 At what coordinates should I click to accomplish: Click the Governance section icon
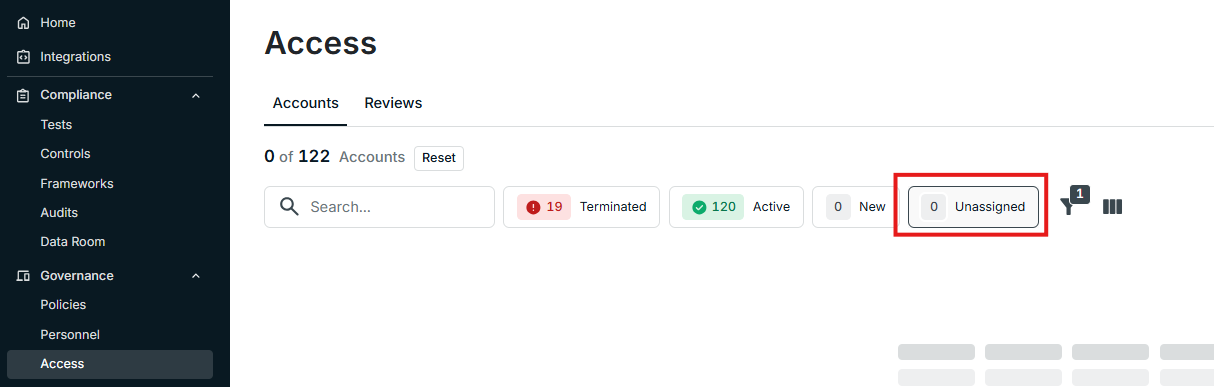click(24, 276)
